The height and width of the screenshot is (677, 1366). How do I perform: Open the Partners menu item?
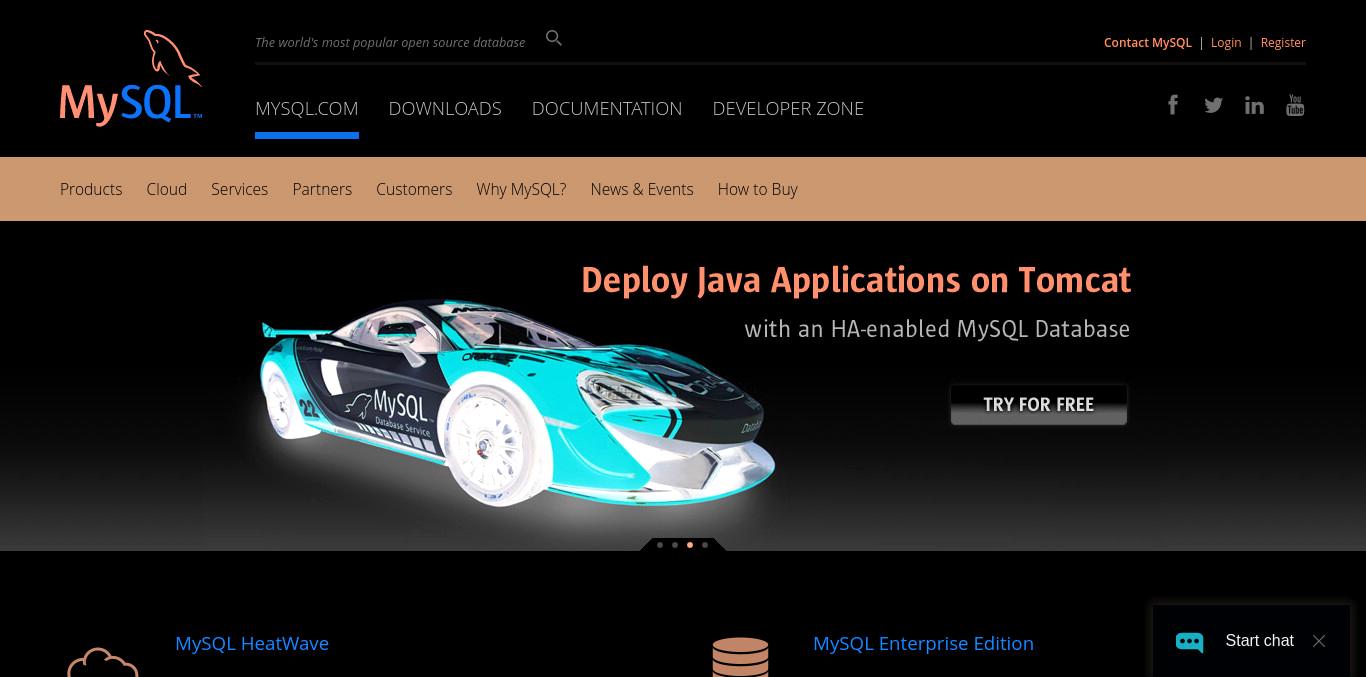point(322,189)
